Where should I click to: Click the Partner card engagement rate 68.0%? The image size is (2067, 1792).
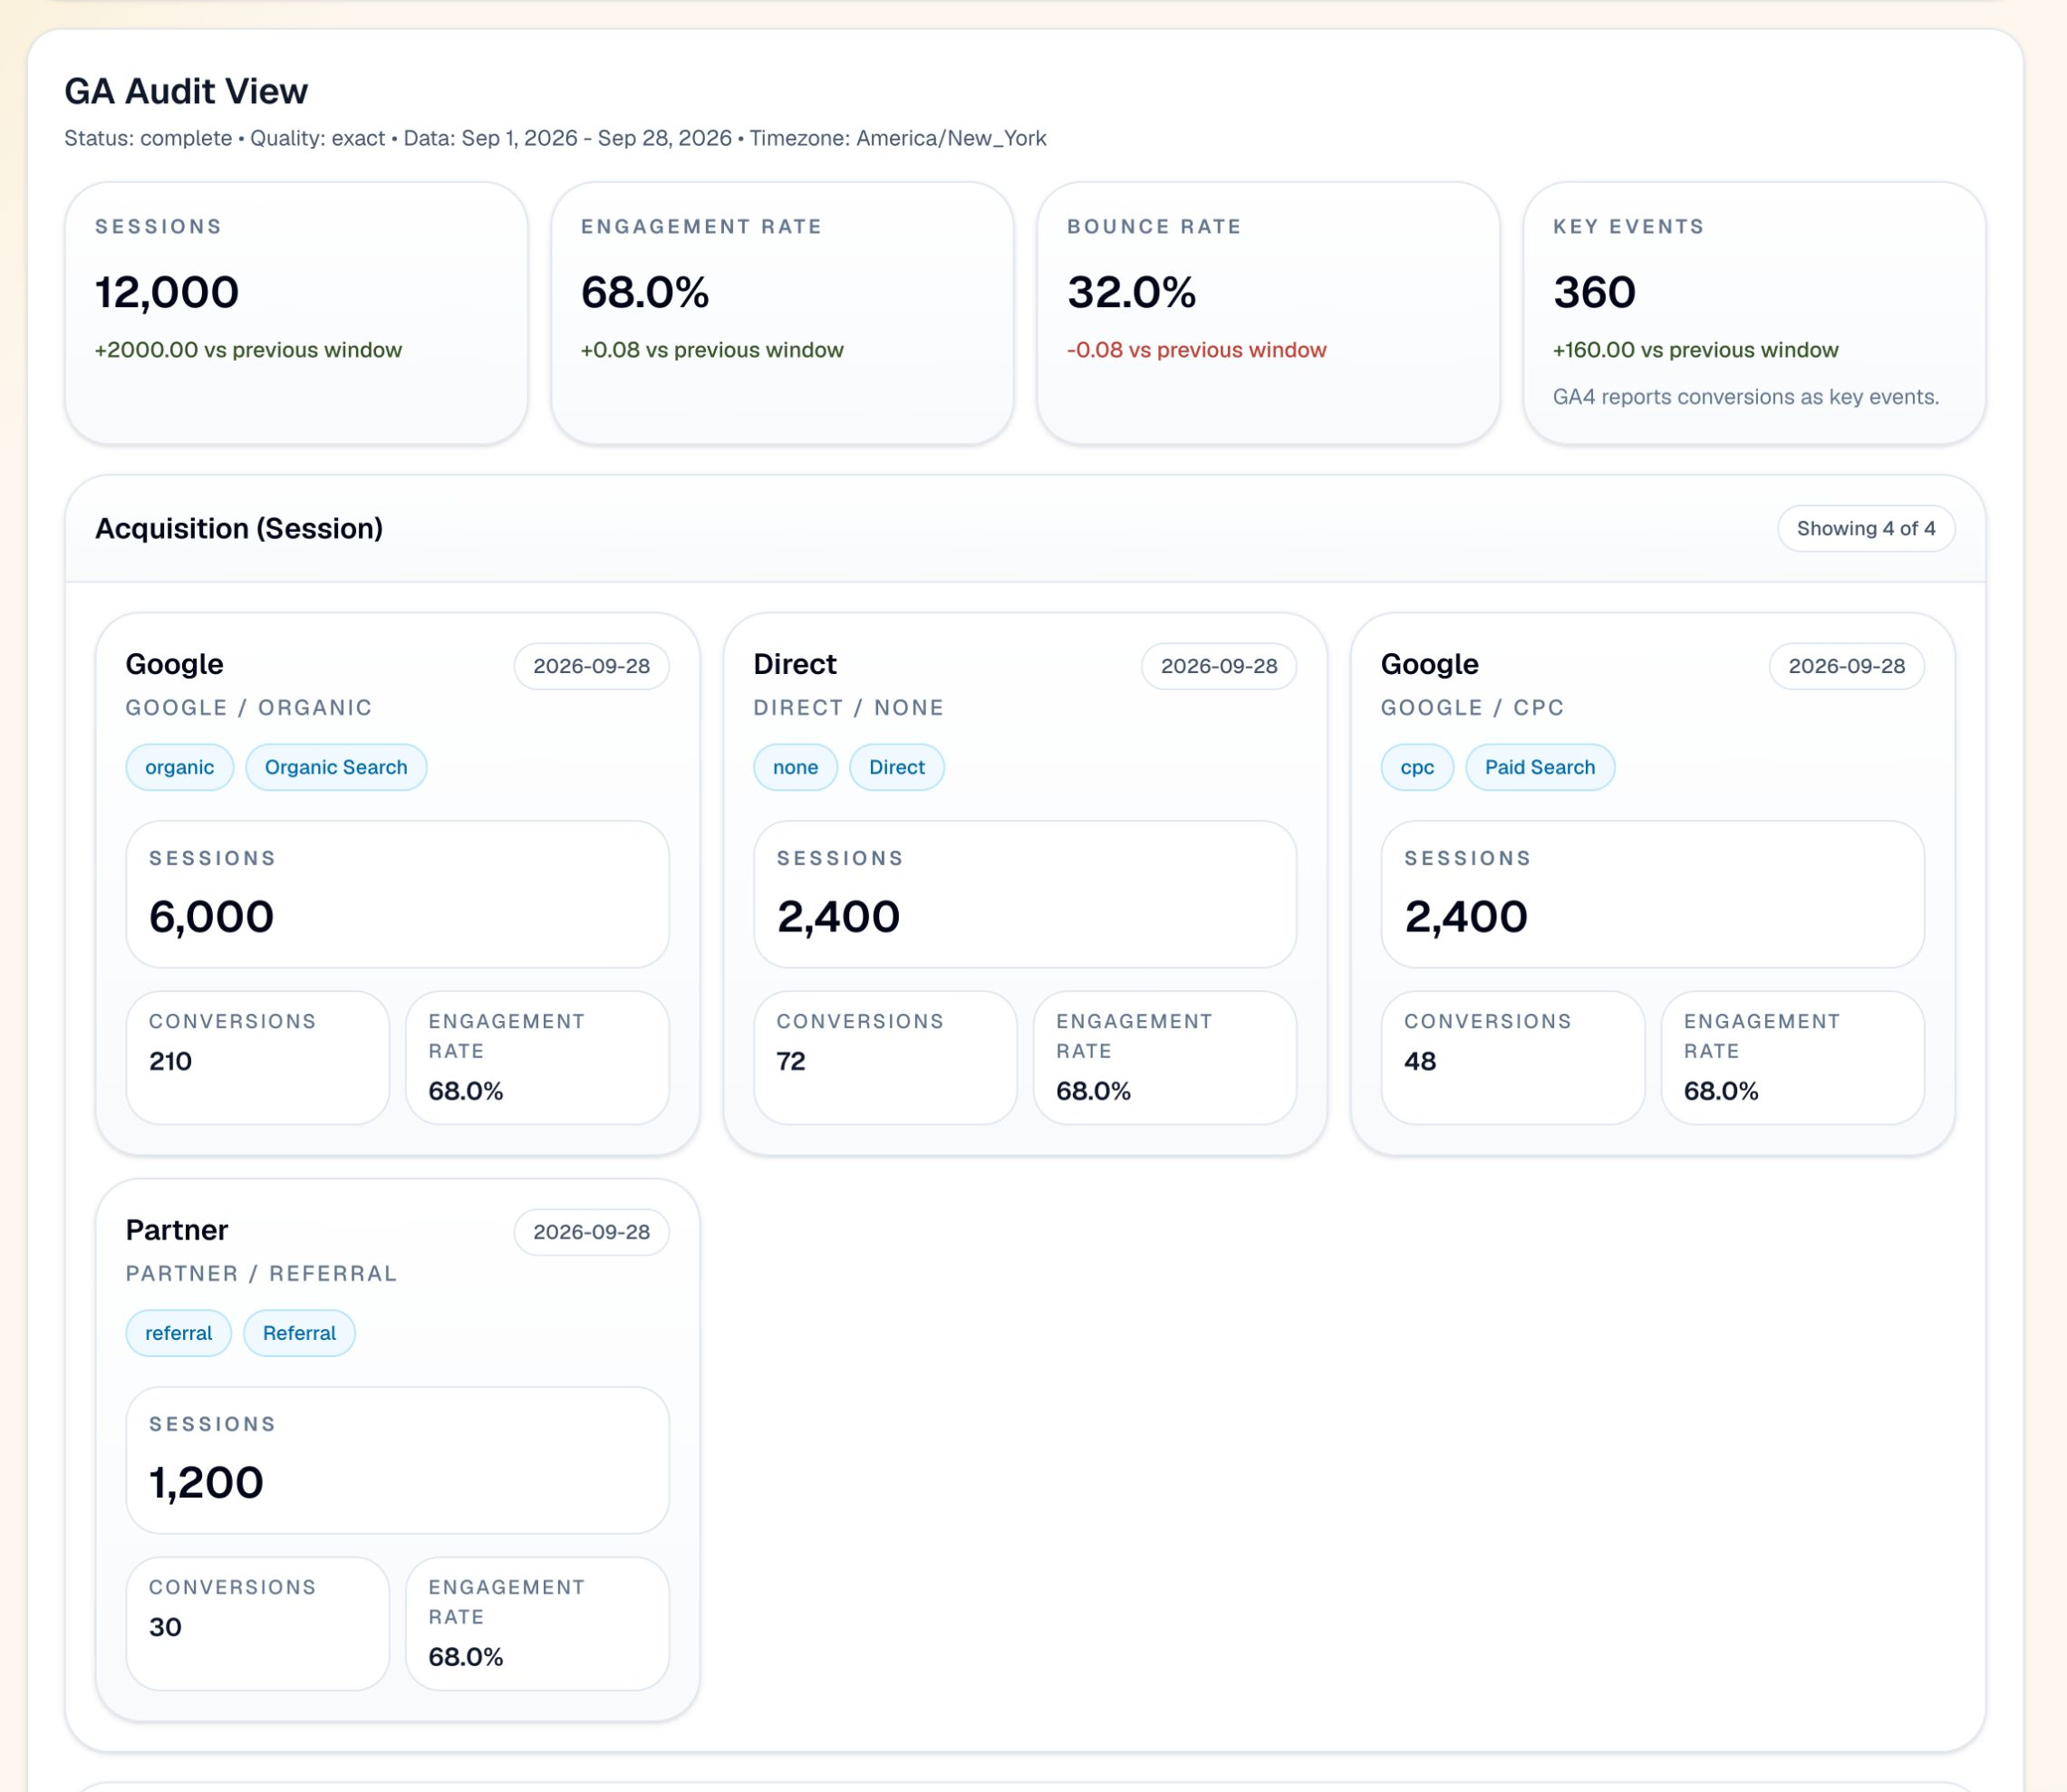coord(465,1657)
